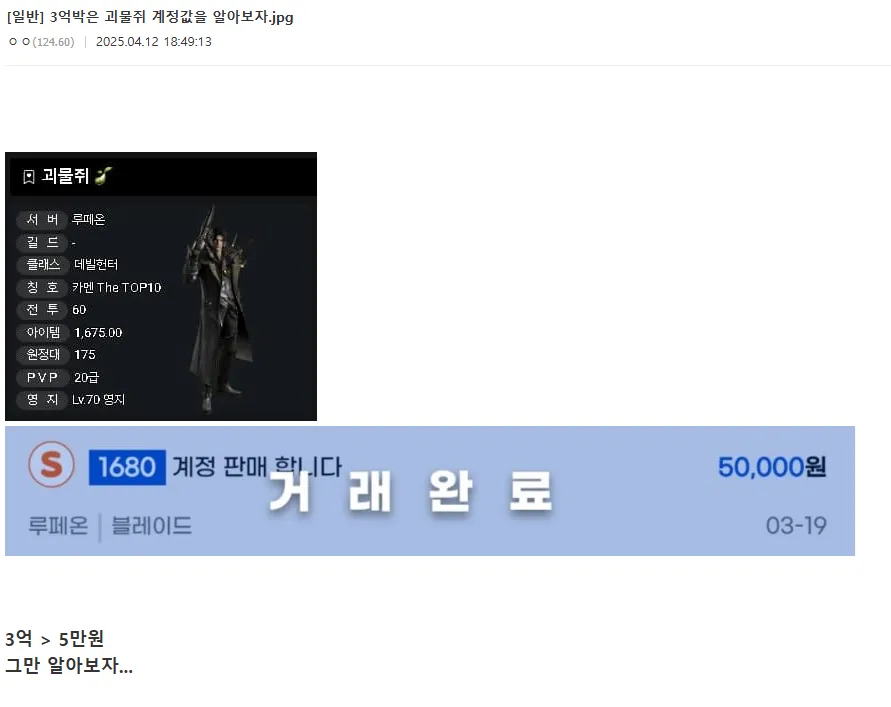The height and width of the screenshot is (707, 891).
Task: Open the listing 계정 판매 합니다
Action: click(257, 467)
